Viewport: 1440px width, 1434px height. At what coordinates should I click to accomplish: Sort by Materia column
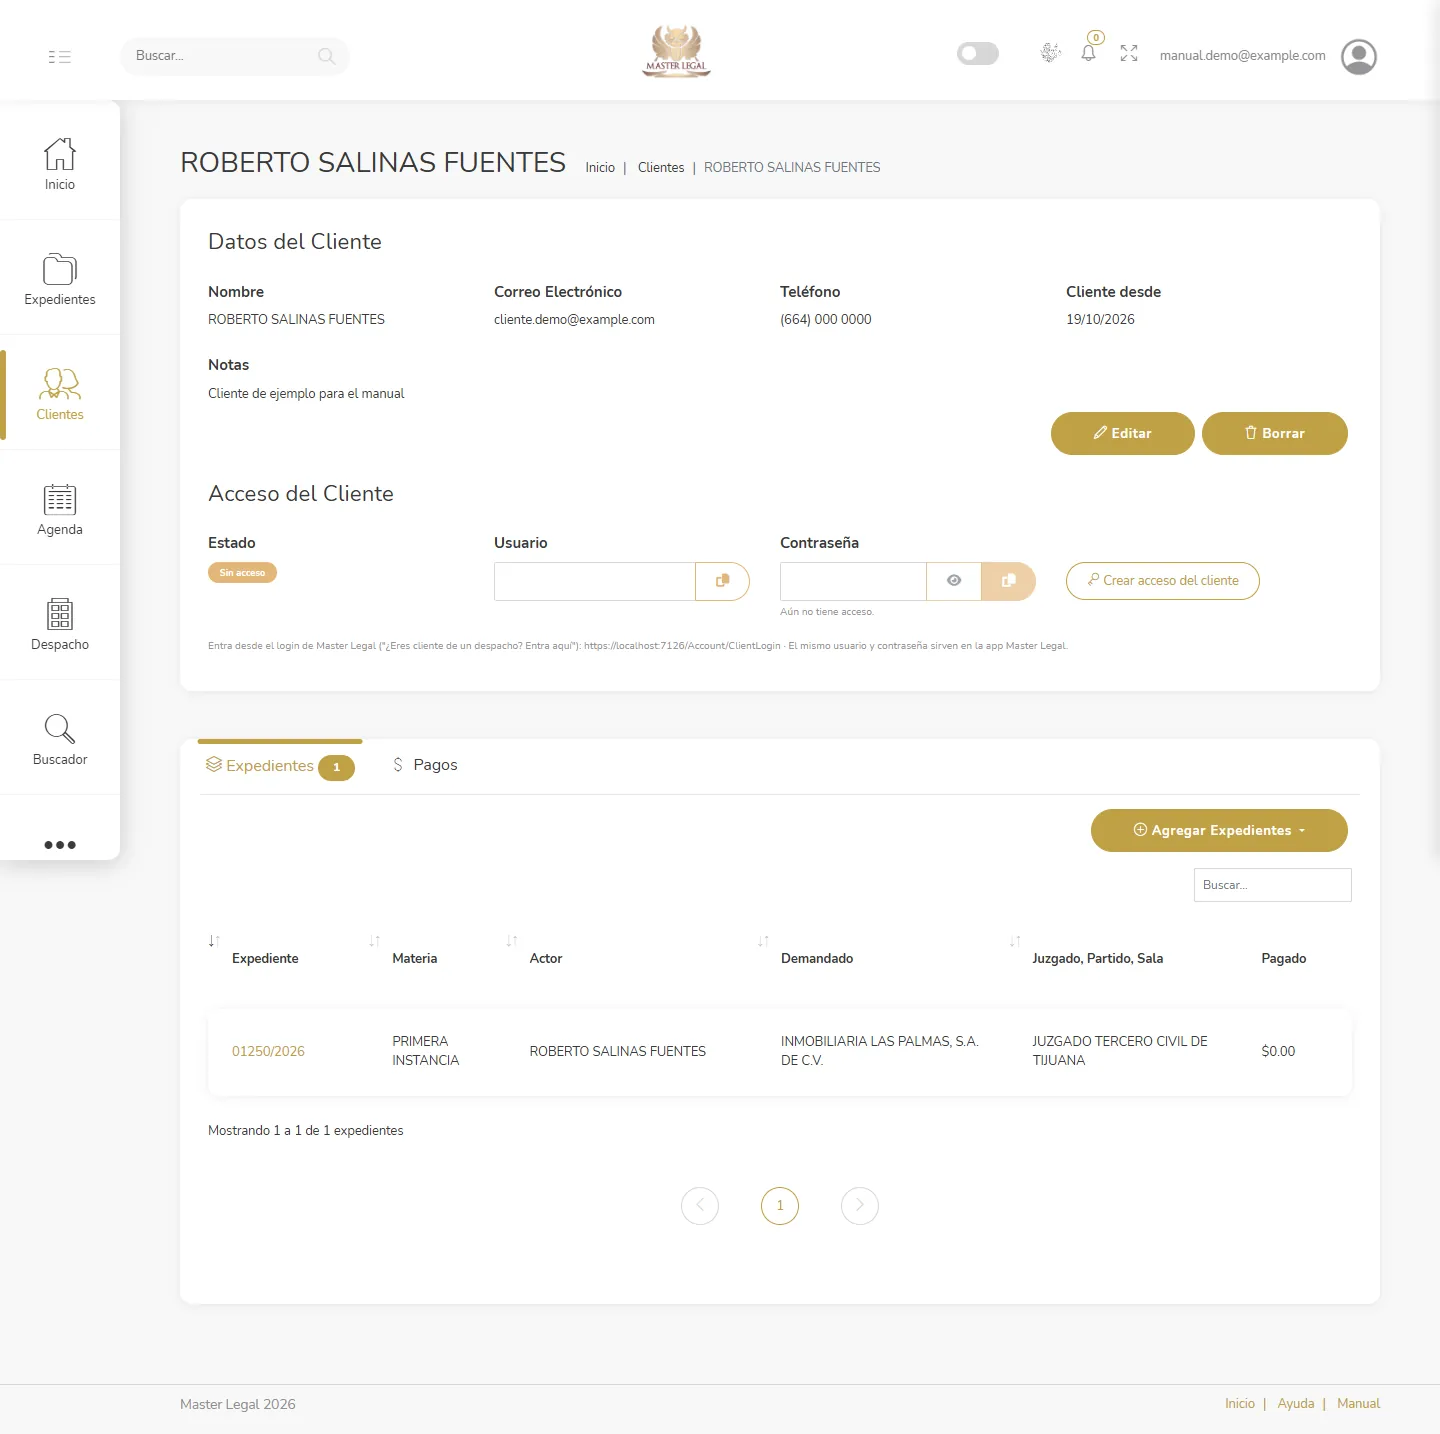pyautogui.click(x=414, y=958)
